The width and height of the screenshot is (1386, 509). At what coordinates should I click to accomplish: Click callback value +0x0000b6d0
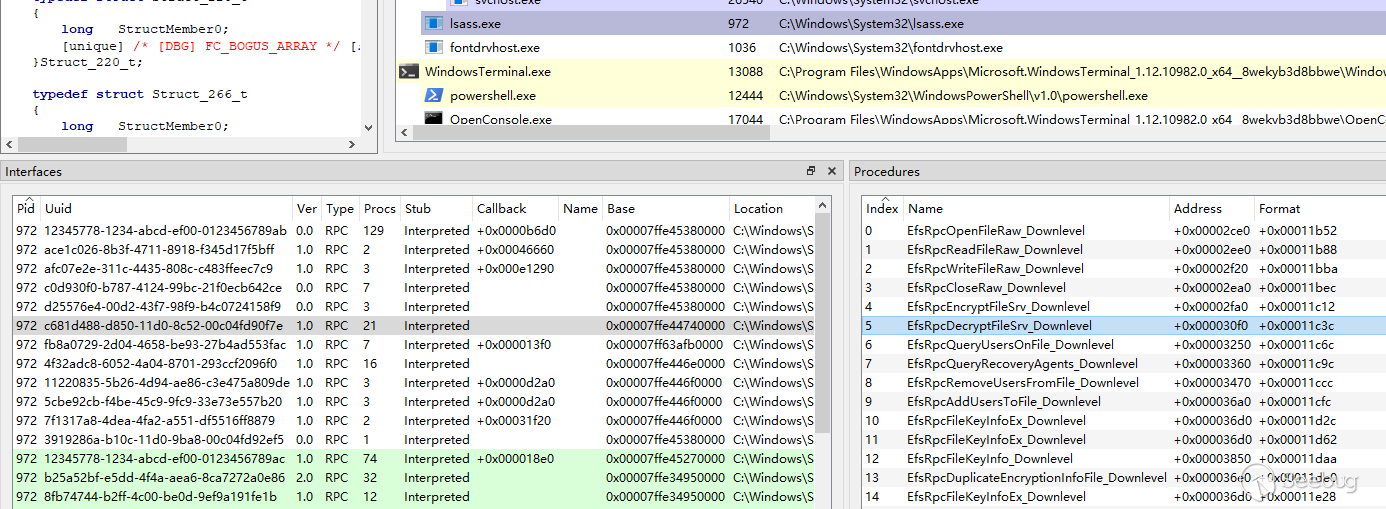click(516, 230)
